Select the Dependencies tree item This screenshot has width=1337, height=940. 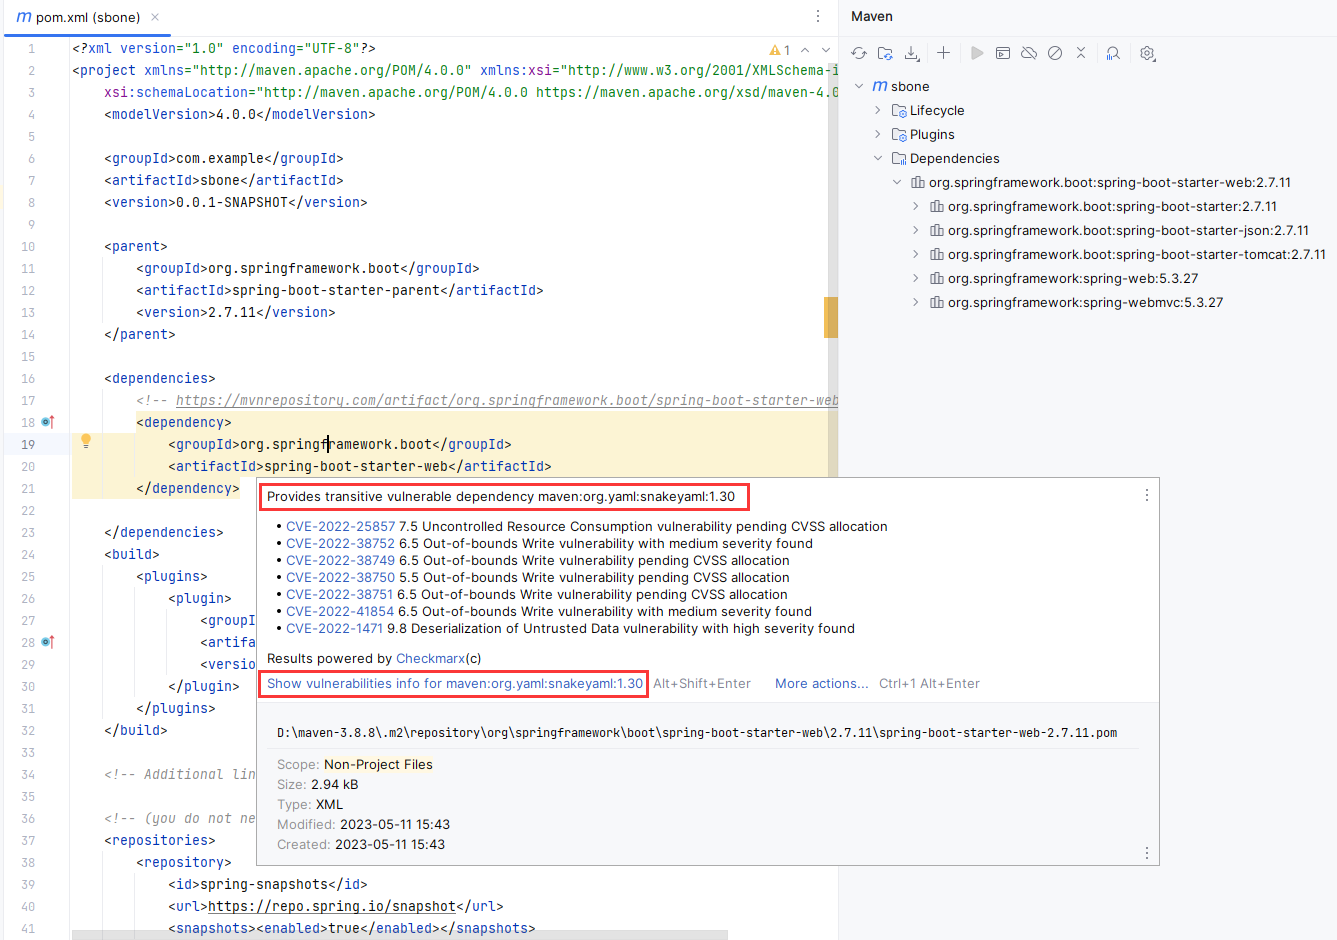tap(954, 158)
